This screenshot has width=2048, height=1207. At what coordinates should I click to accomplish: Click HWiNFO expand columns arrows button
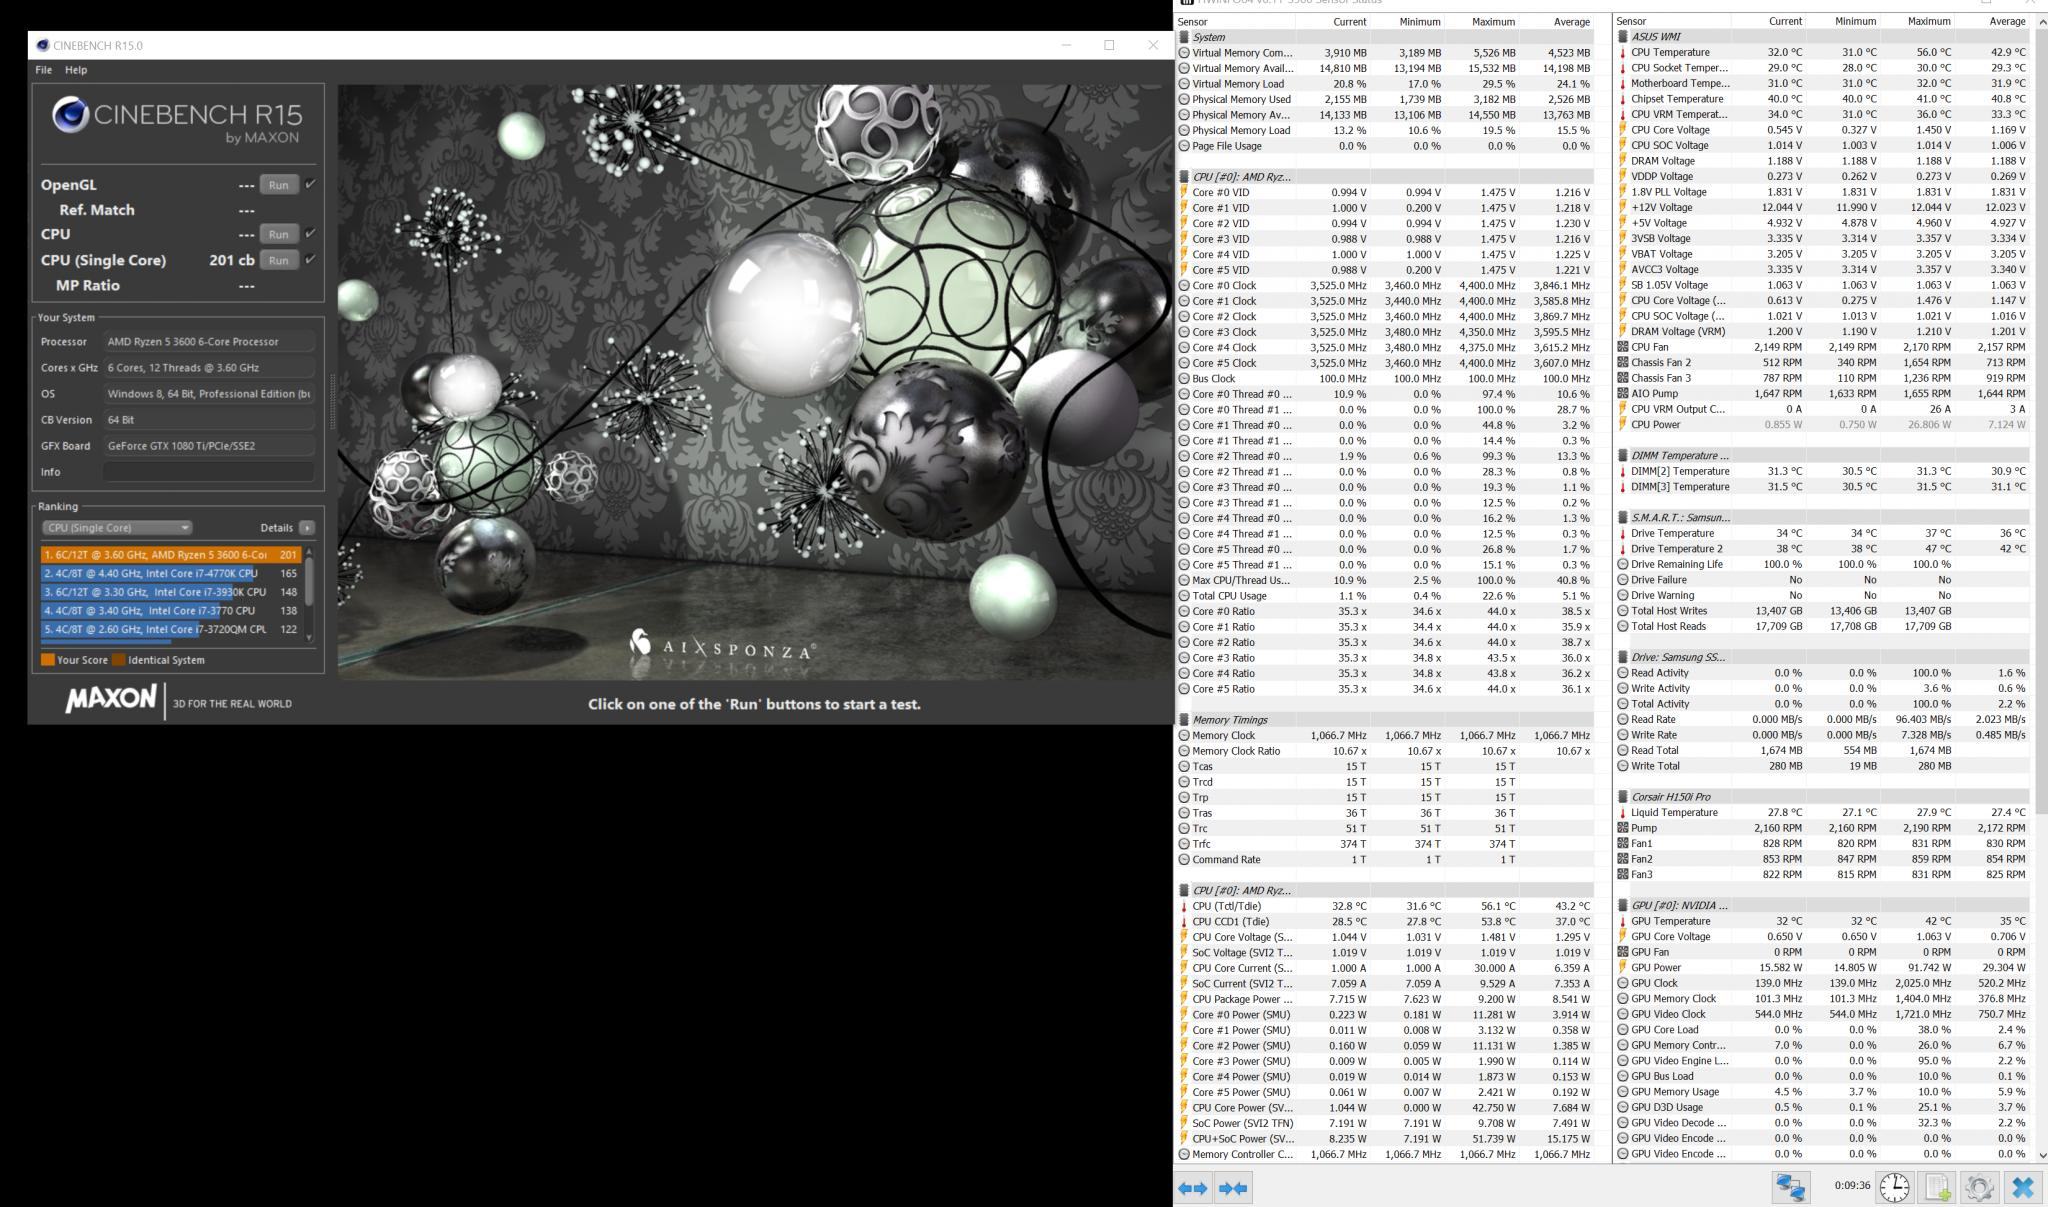click(x=1193, y=1188)
